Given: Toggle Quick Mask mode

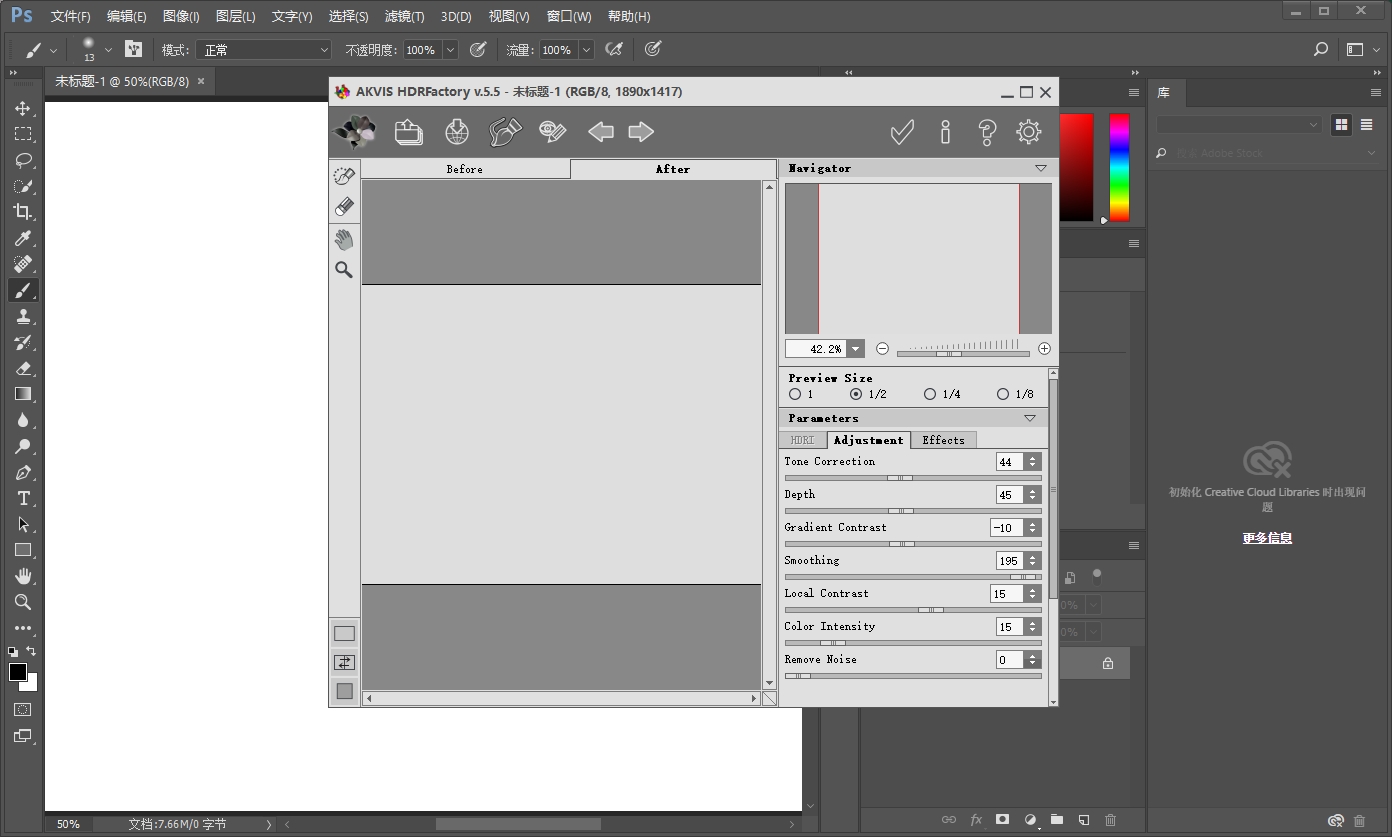Looking at the screenshot, I should click(x=23, y=709).
